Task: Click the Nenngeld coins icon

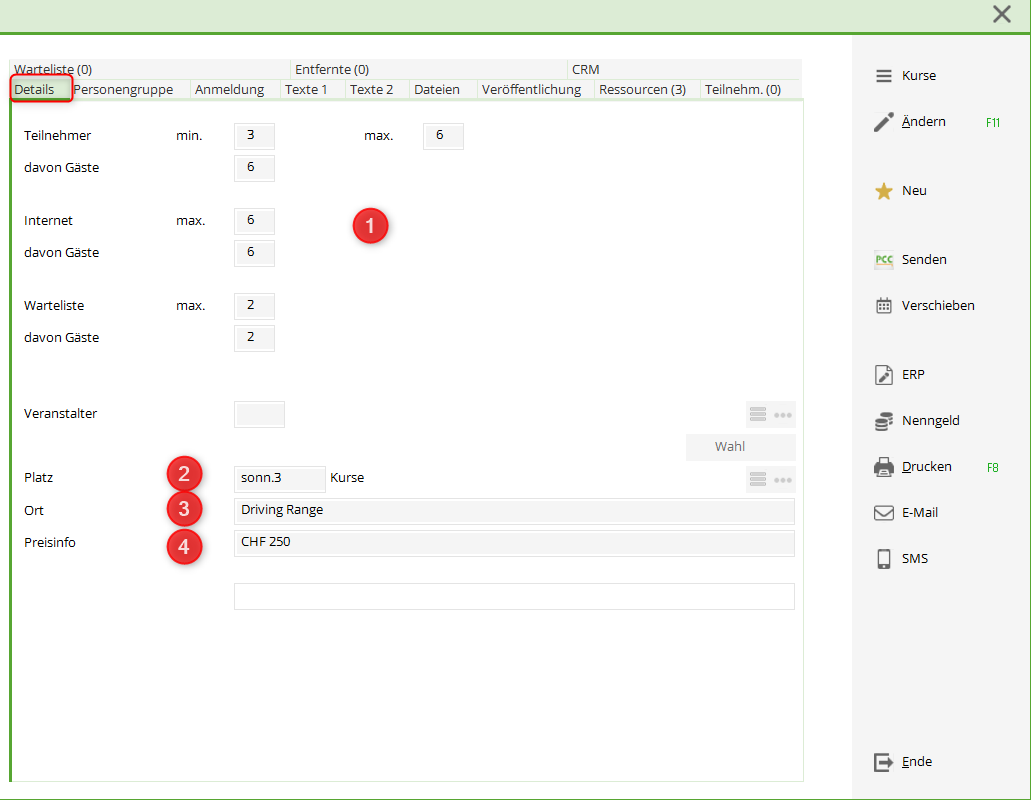Action: [883, 421]
